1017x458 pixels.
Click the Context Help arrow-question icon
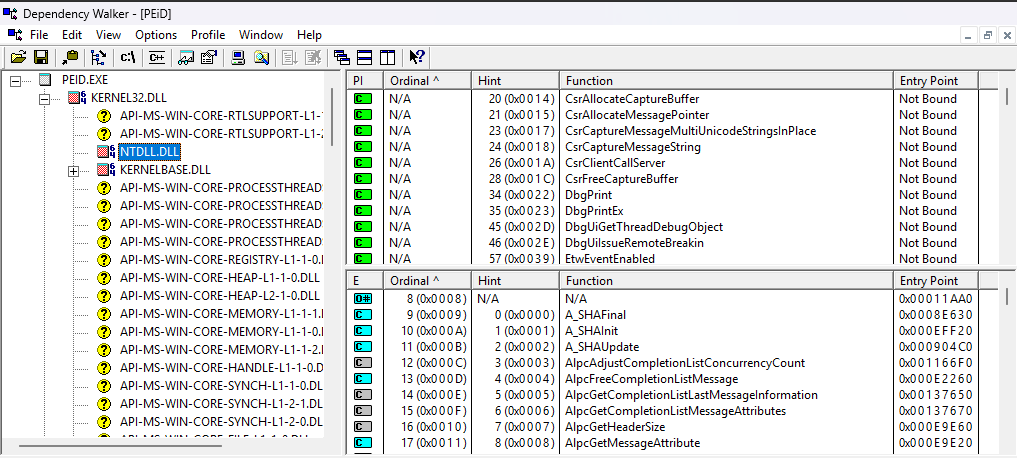pyautogui.click(x=416, y=58)
